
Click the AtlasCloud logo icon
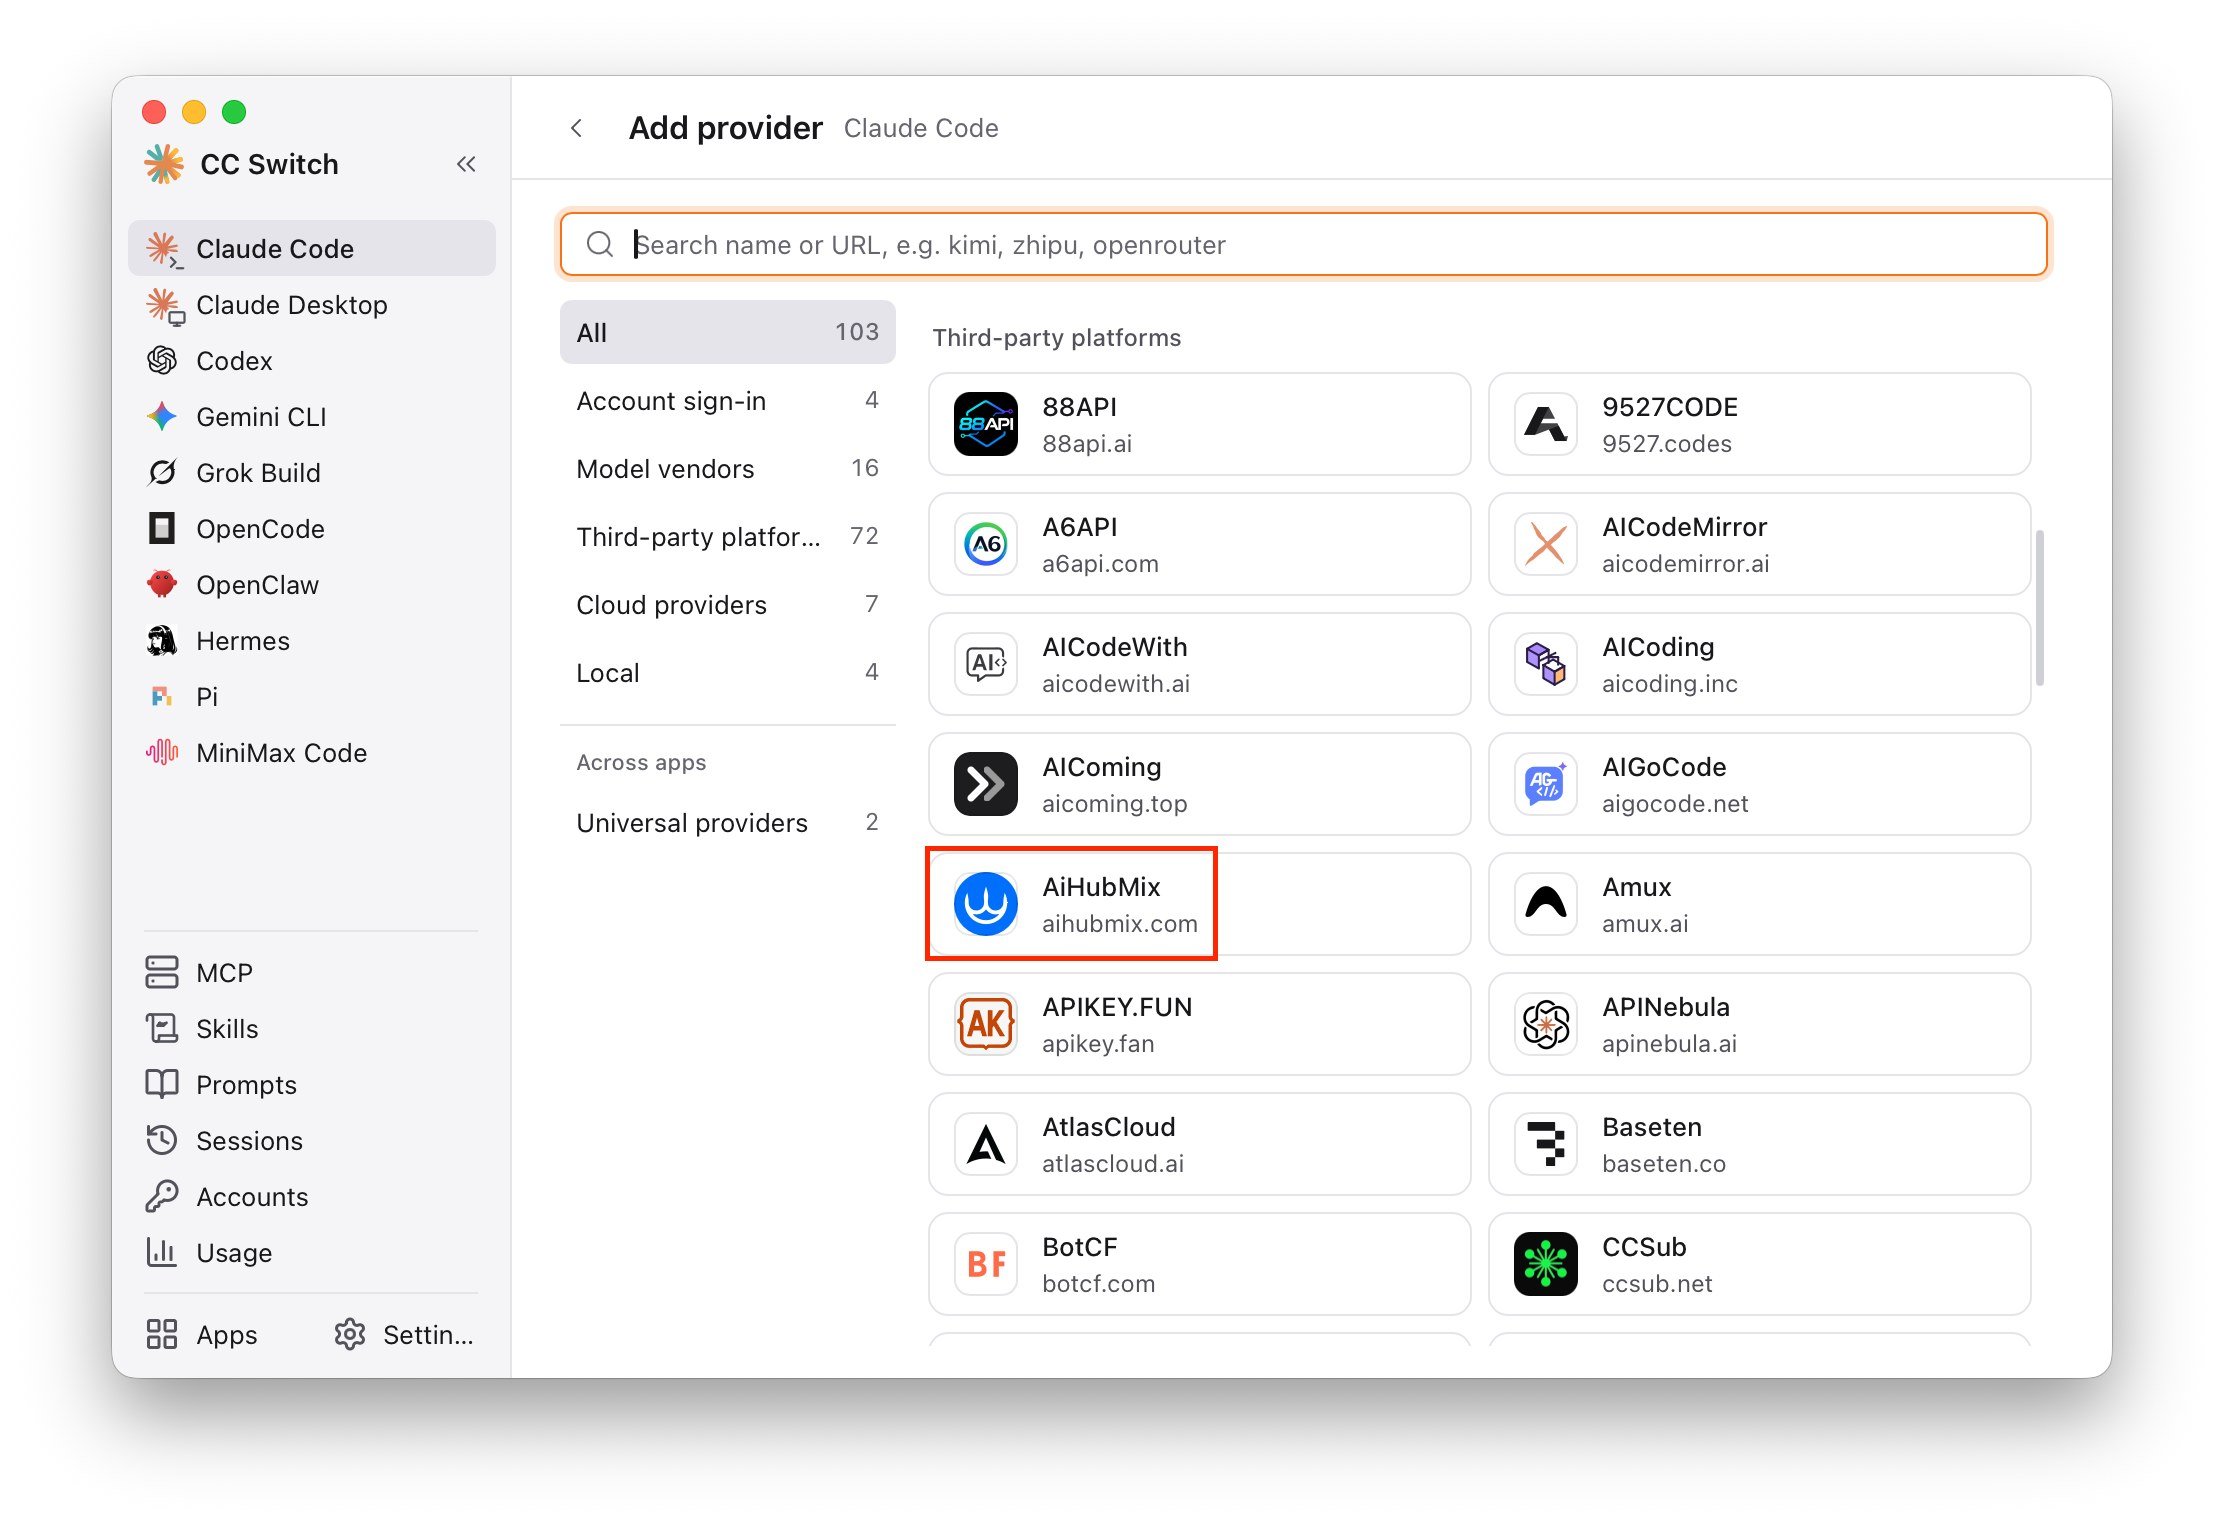[986, 1144]
